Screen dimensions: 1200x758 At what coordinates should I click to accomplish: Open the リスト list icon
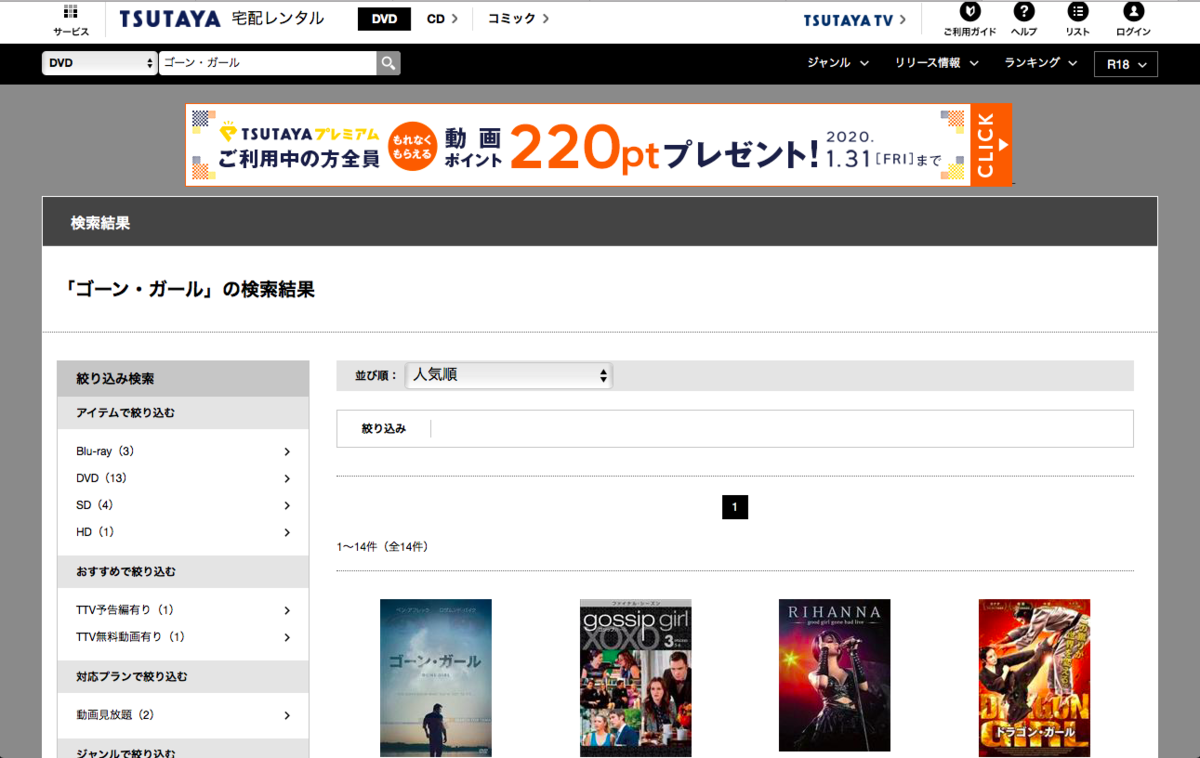(1077, 12)
